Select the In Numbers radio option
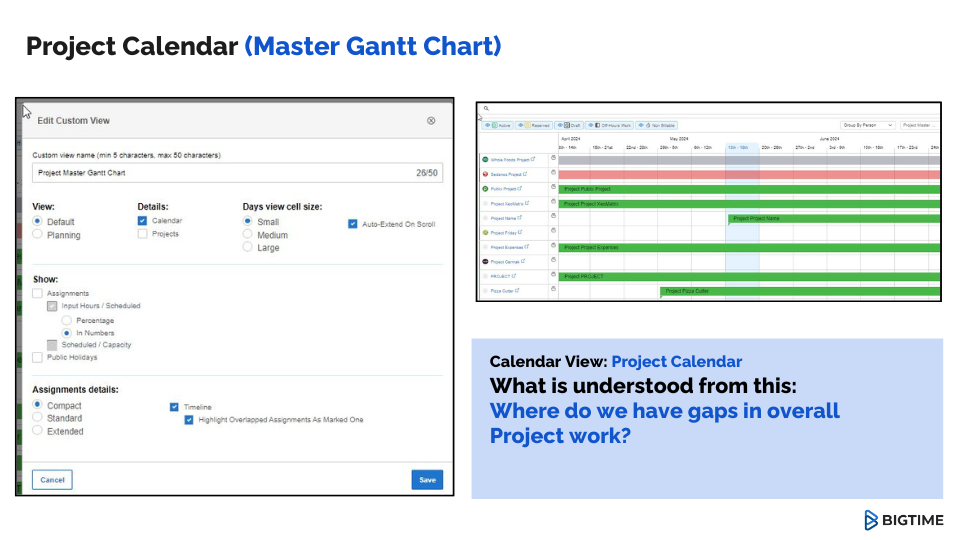The height and width of the screenshot is (540, 960). 66,333
